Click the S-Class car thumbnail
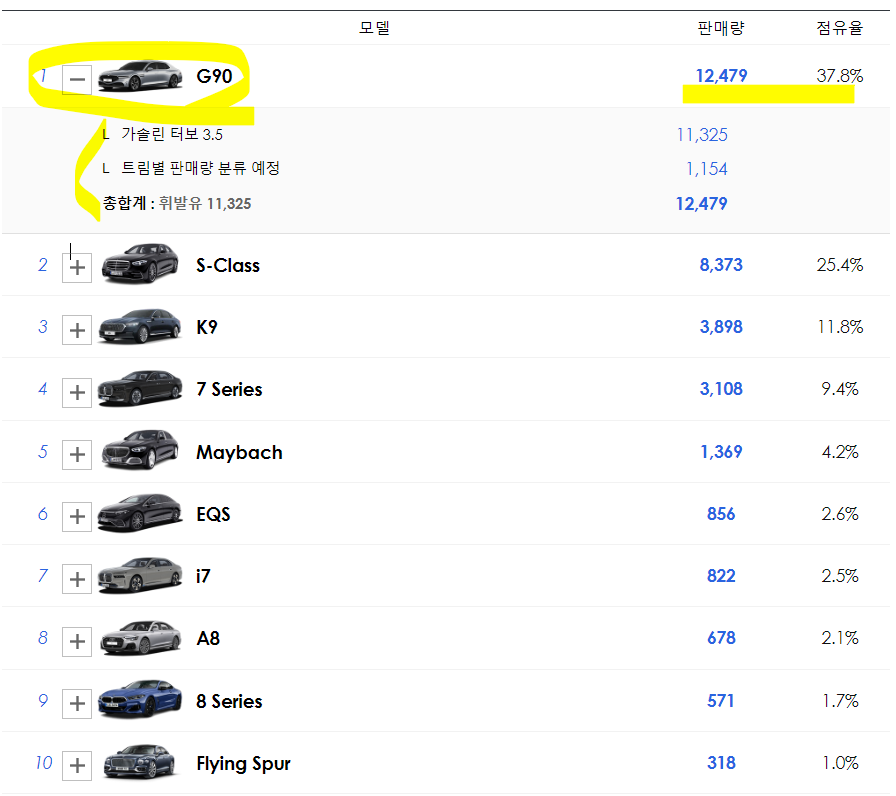Viewport: 896px width, 796px height. point(140,263)
